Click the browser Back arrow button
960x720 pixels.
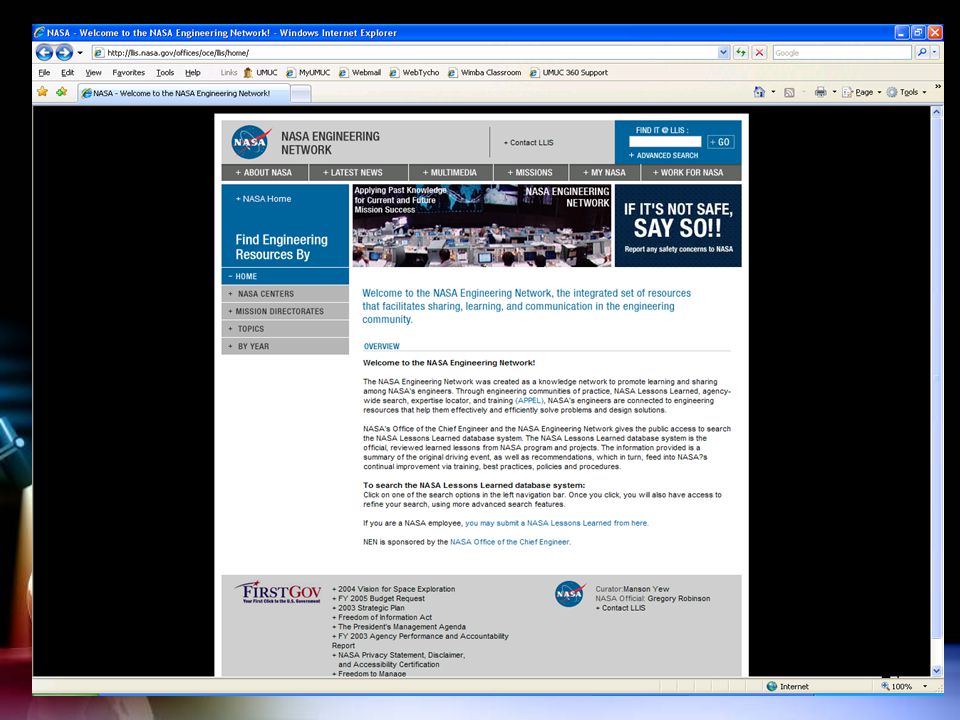coord(44,53)
